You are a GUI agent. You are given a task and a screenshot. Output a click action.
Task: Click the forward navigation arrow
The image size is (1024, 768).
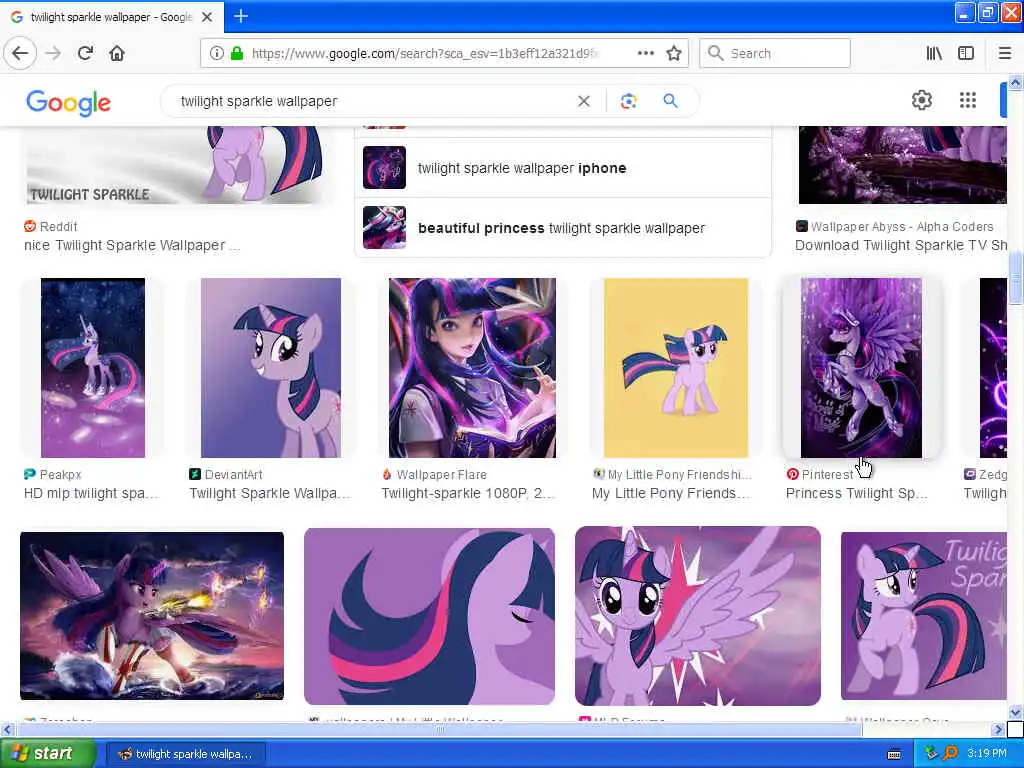[x=53, y=53]
